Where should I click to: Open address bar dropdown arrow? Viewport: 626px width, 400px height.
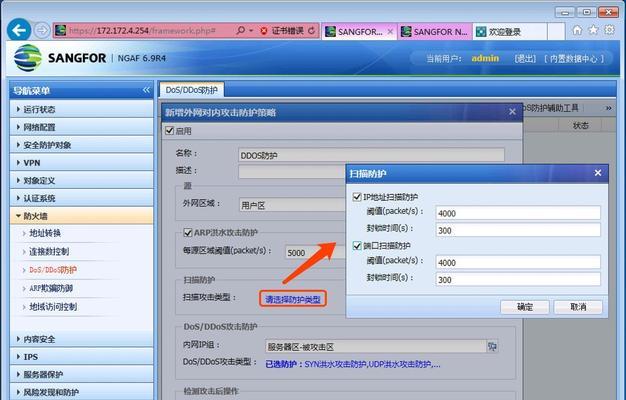click(x=251, y=31)
